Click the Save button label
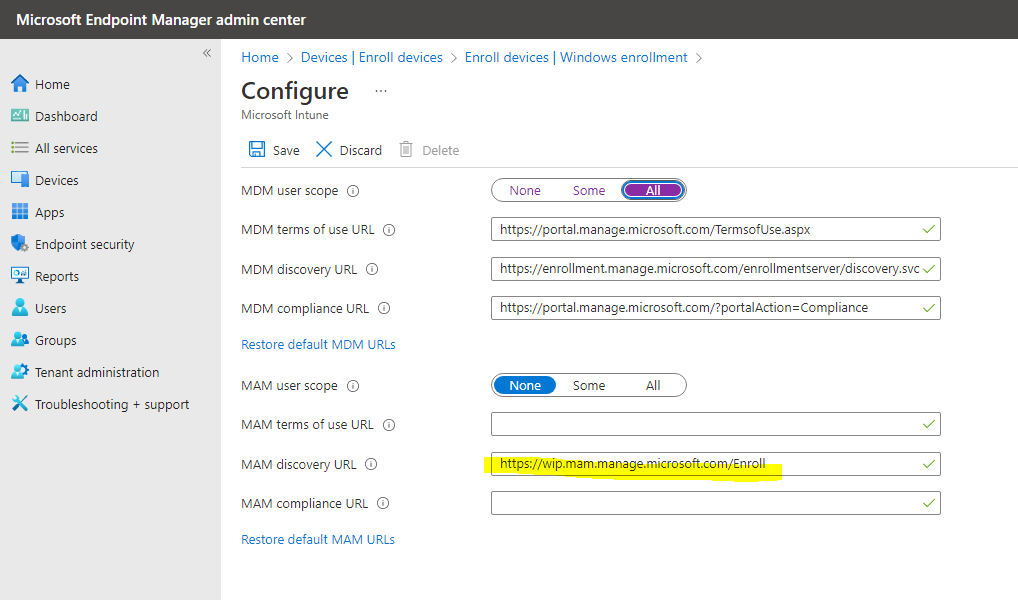 pos(286,150)
